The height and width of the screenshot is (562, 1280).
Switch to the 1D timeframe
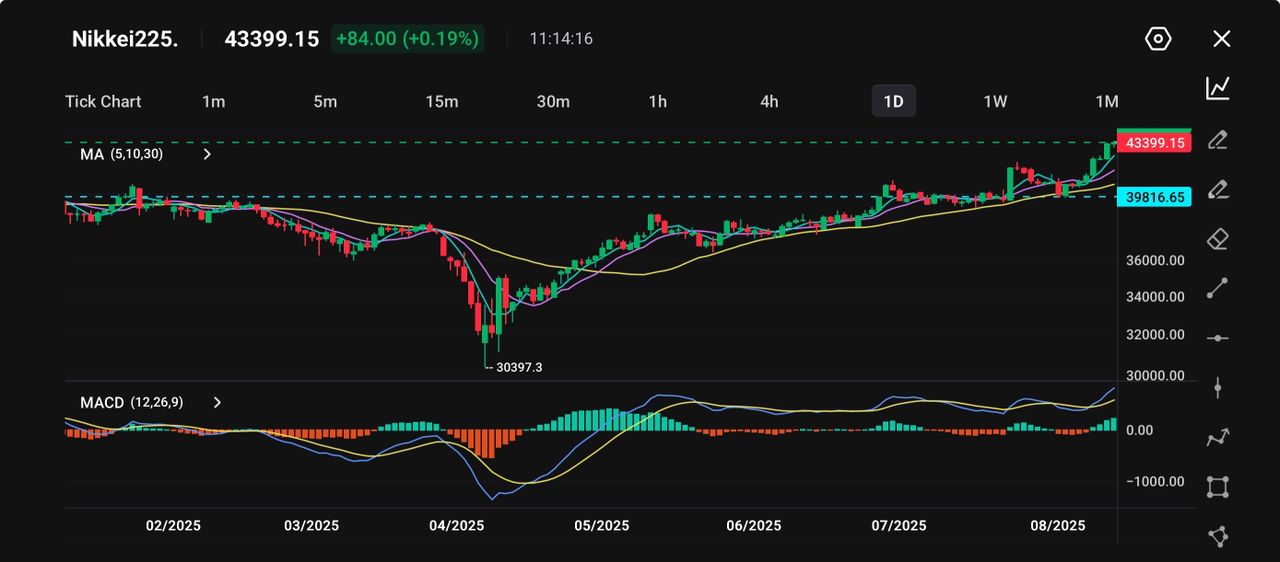click(x=893, y=101)
